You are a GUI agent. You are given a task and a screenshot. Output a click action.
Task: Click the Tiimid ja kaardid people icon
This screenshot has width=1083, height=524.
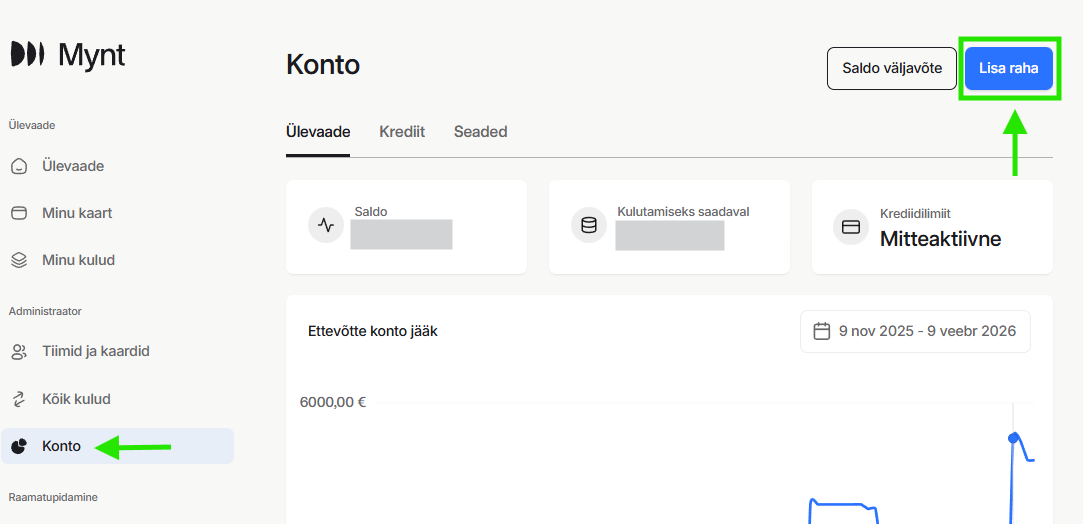(19, 352)
